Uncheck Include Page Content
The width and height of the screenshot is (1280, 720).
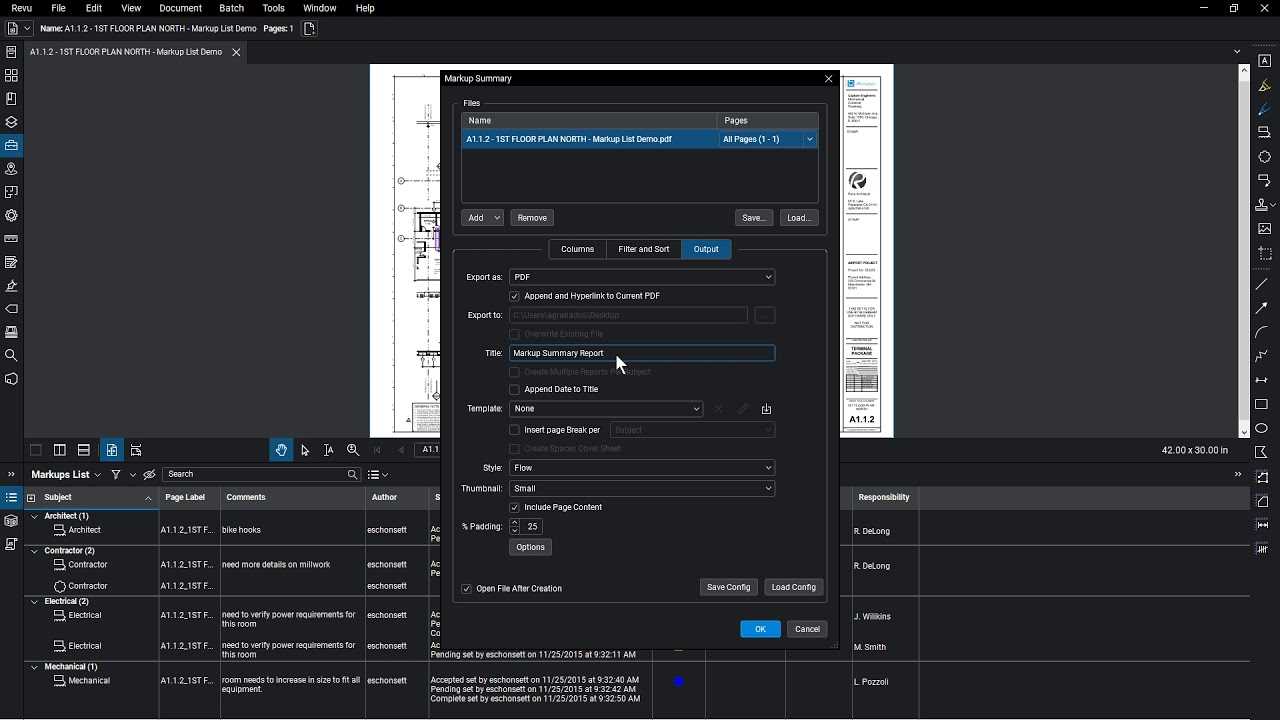[515, 507]
